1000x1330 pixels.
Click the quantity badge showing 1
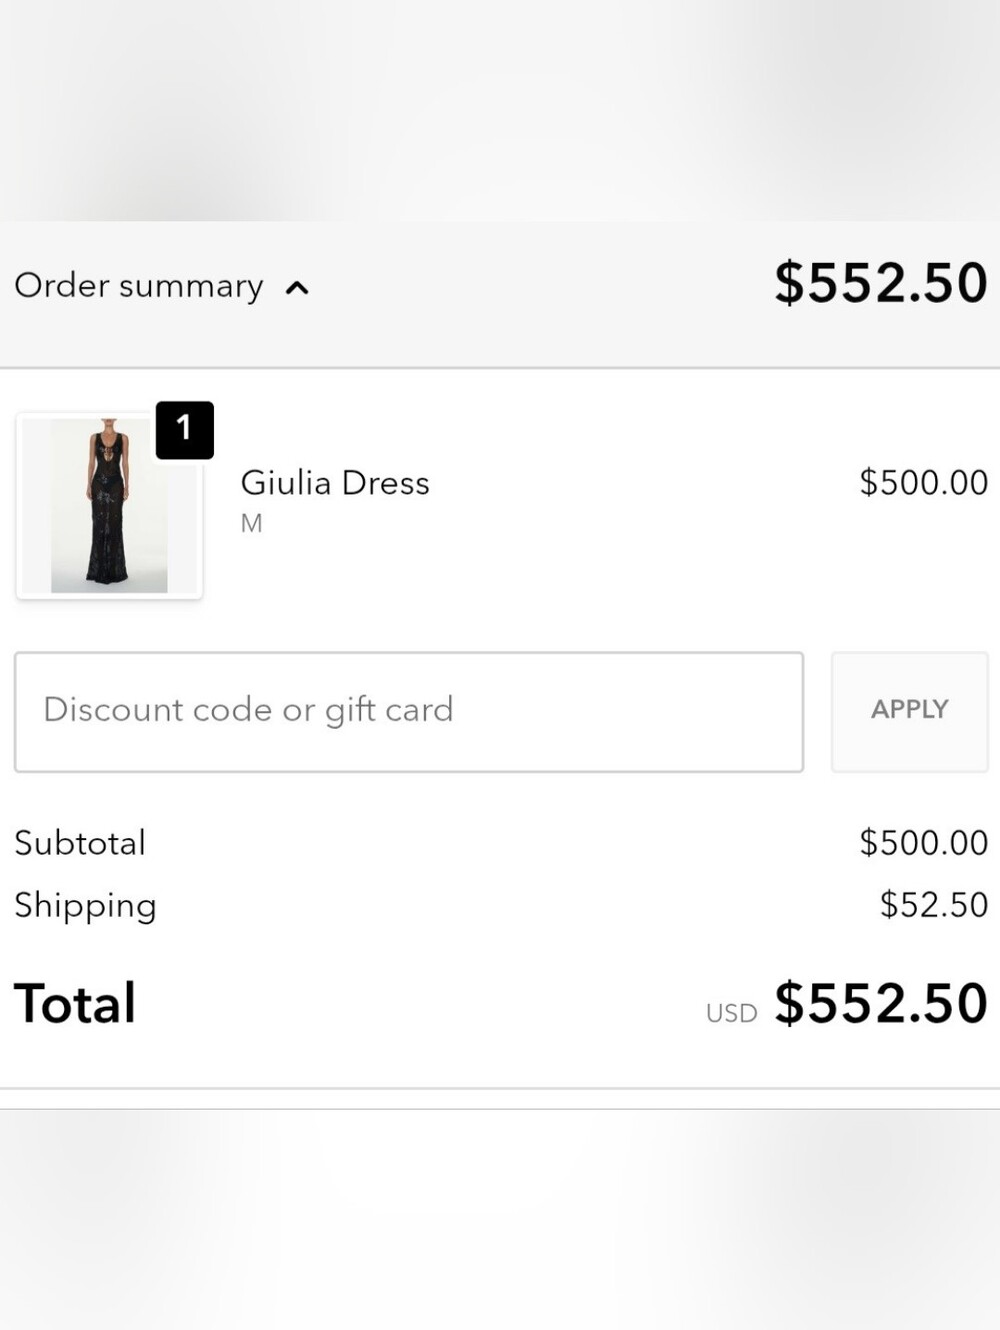coord(185,430)
